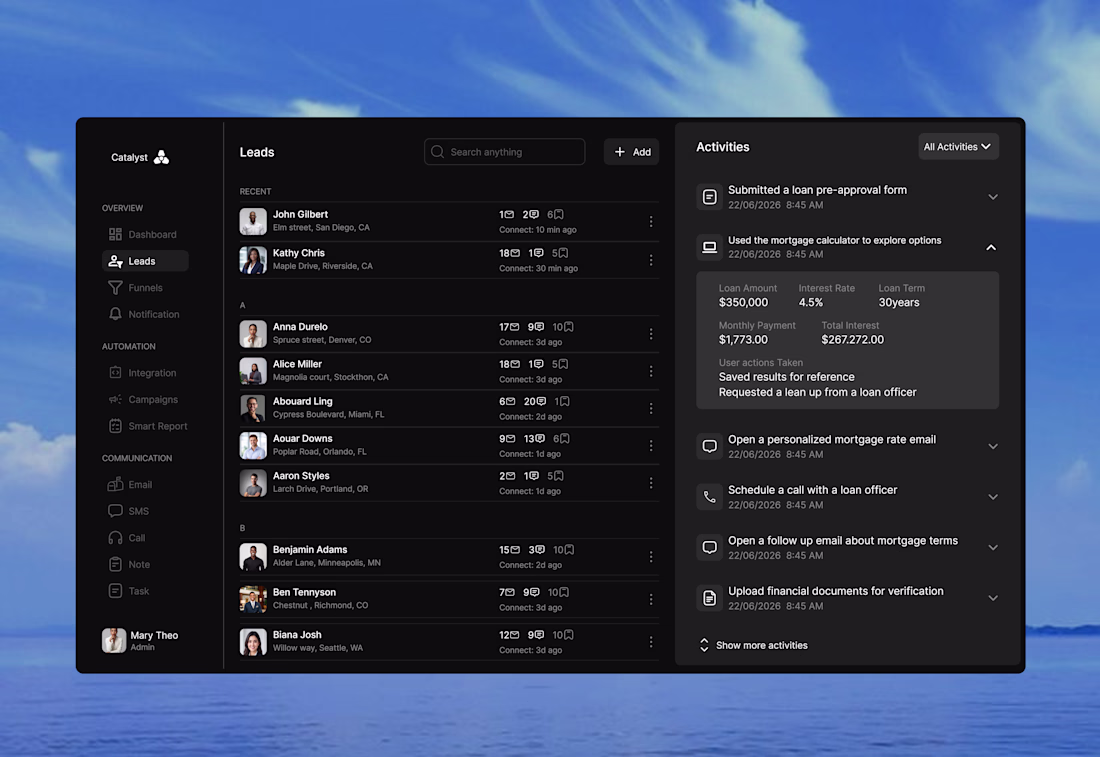This screenshot has height=757, width=1100.
Task: Click Ben Tennyson's profile photo
Action: (253, 599)
